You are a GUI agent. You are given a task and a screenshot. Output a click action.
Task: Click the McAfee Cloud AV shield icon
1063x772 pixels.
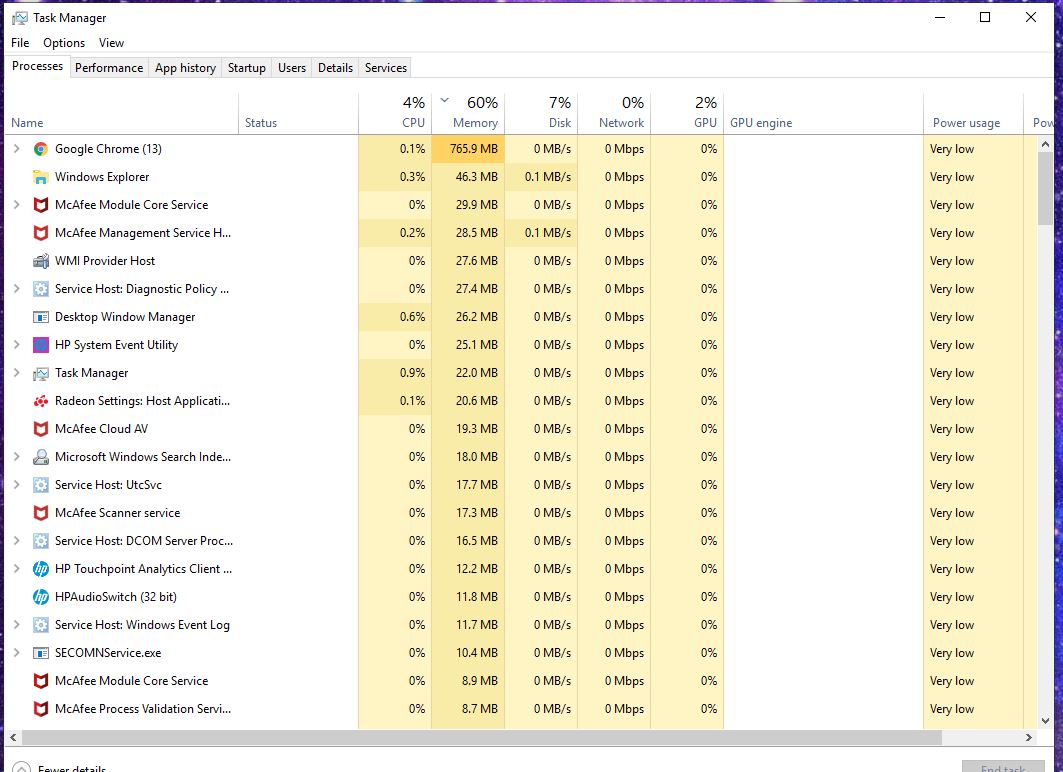click(x=41, y=429)
